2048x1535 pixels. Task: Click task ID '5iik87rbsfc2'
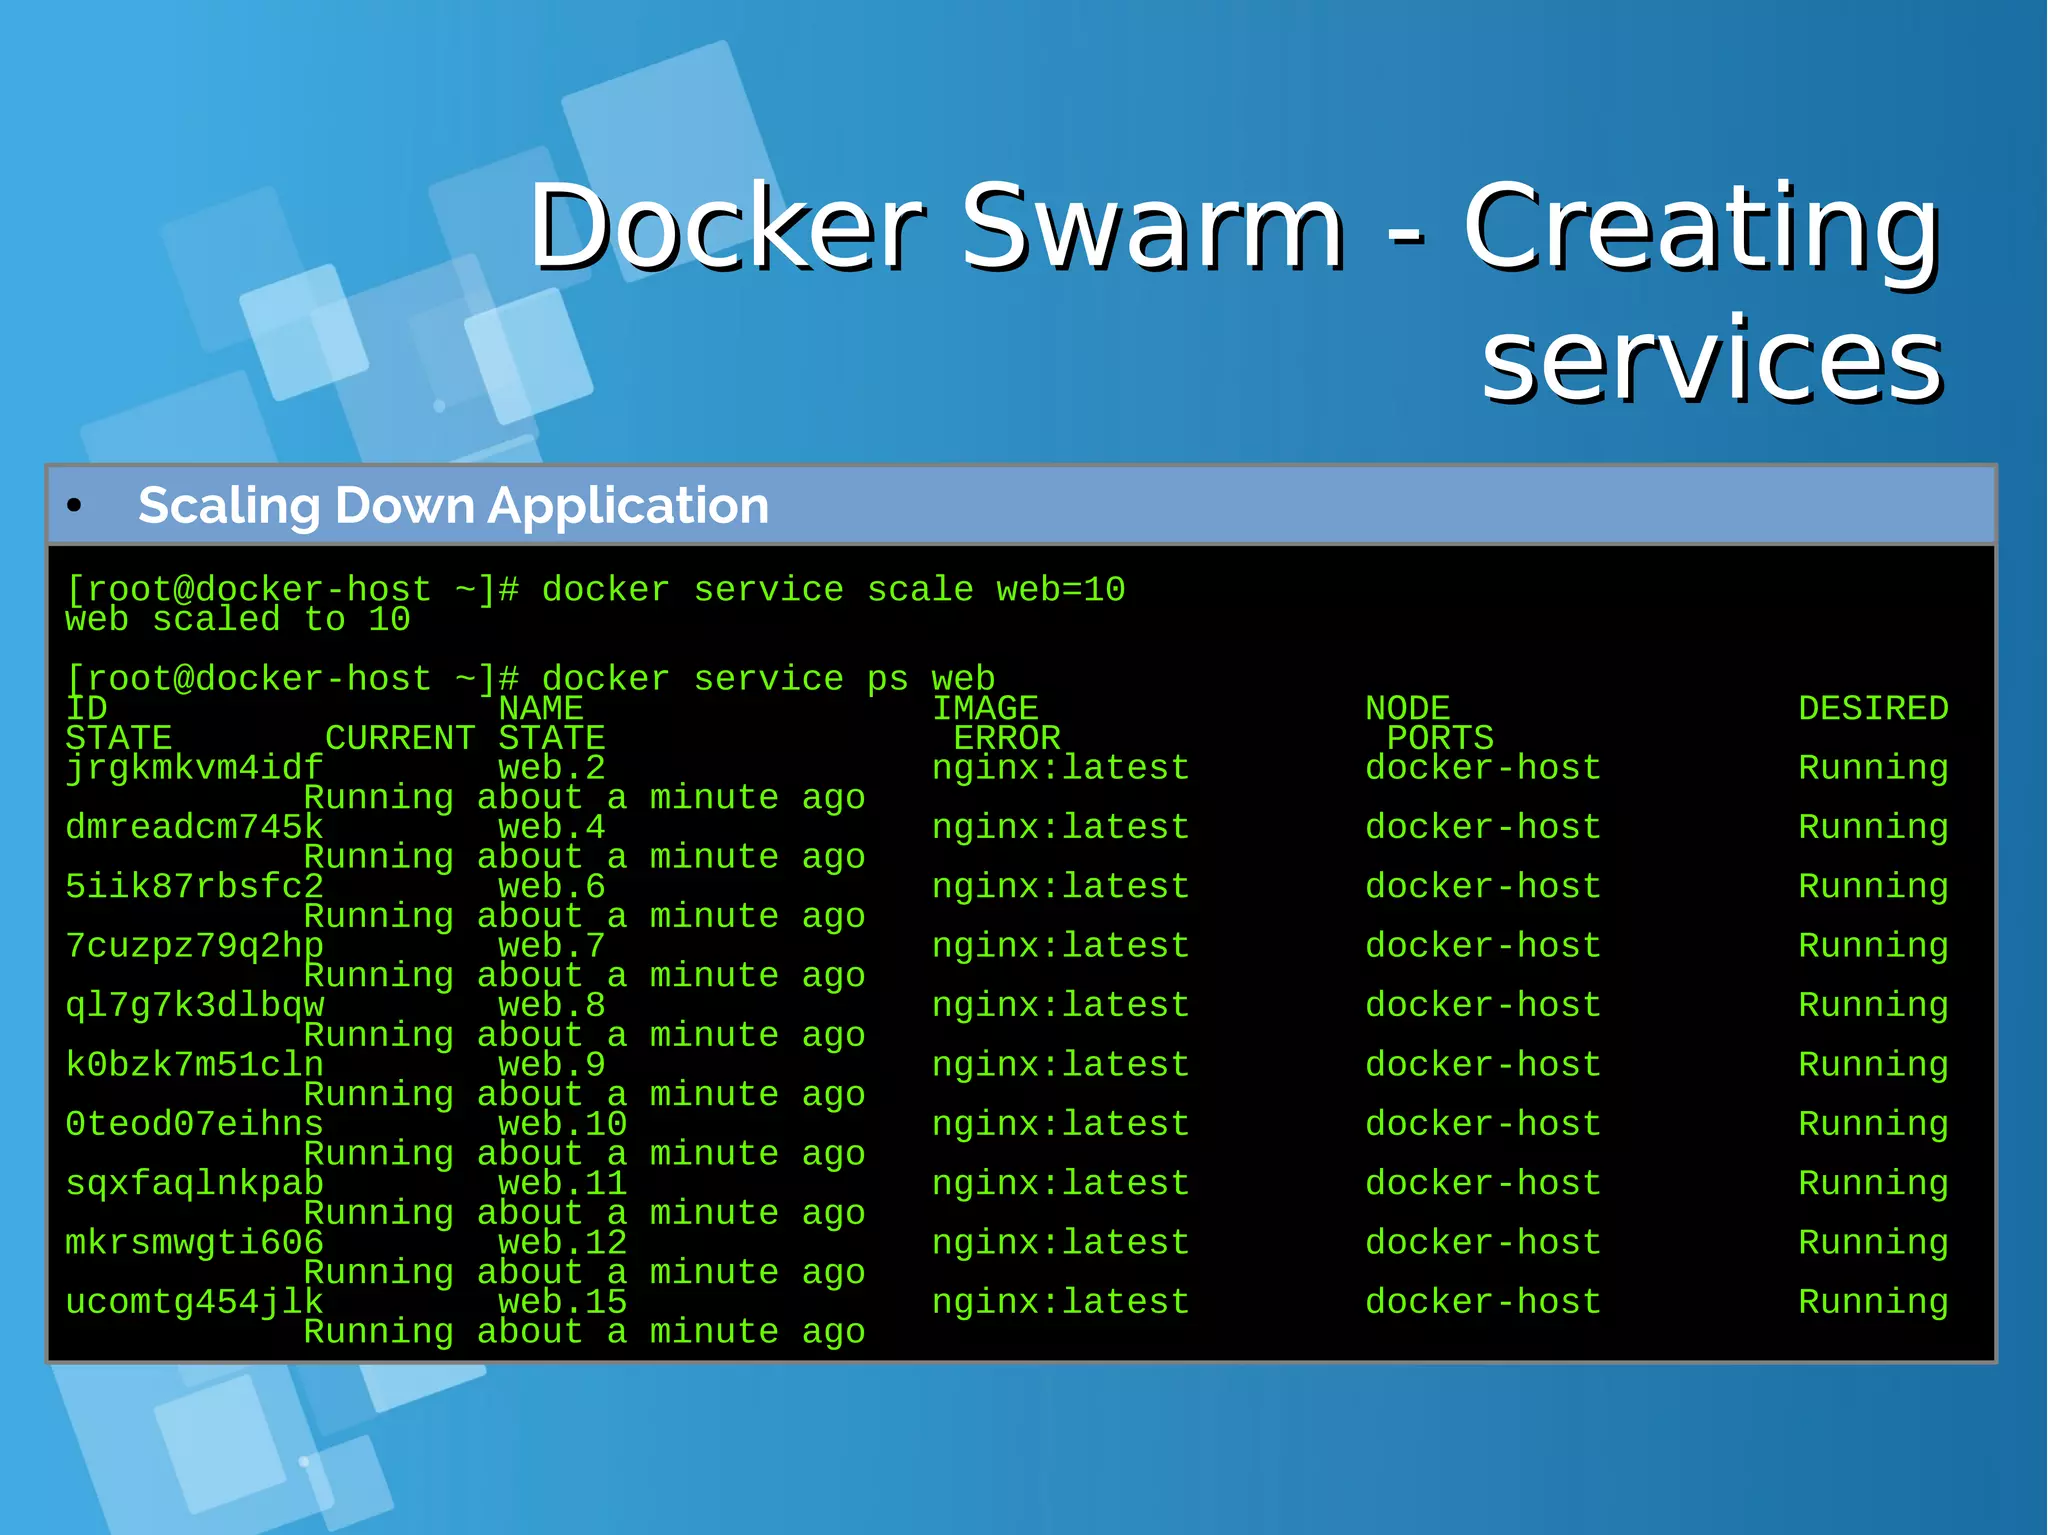click(194, 886)
